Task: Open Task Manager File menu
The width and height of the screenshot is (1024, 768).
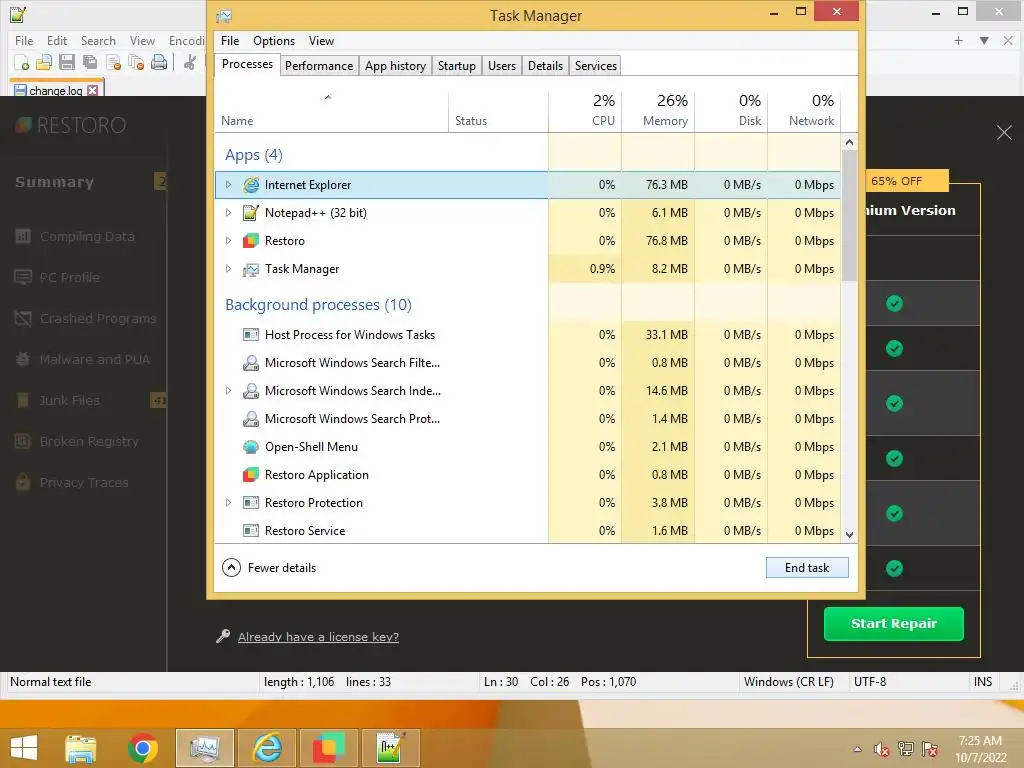Action: (230, 40)
